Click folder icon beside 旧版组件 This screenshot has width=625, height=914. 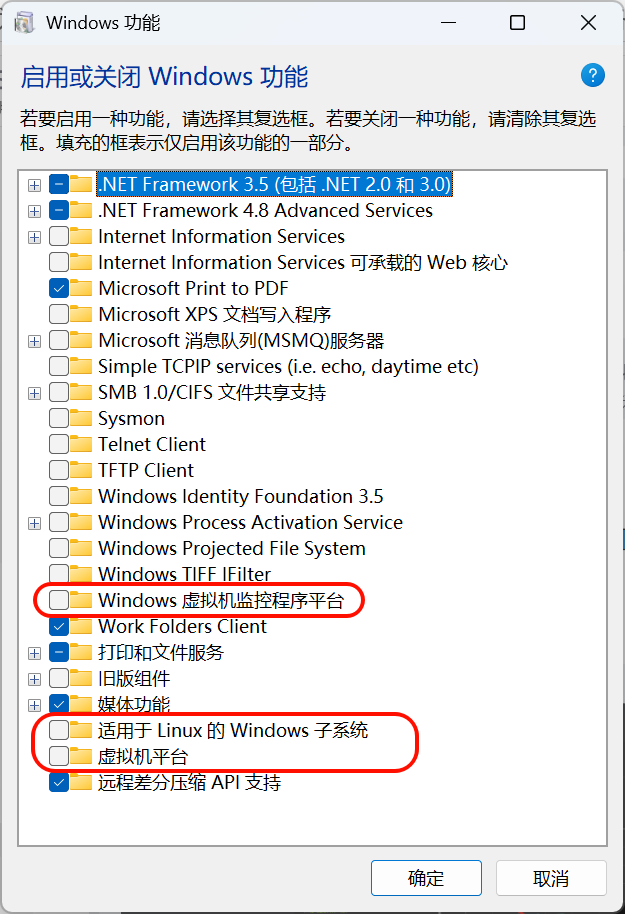81,678
